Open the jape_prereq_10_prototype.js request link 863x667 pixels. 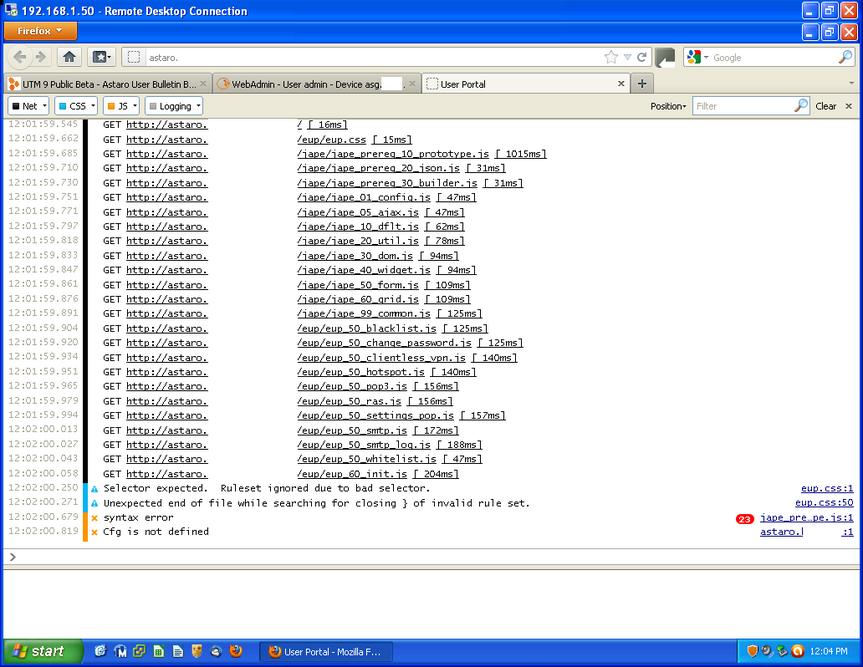click(393, 154)
